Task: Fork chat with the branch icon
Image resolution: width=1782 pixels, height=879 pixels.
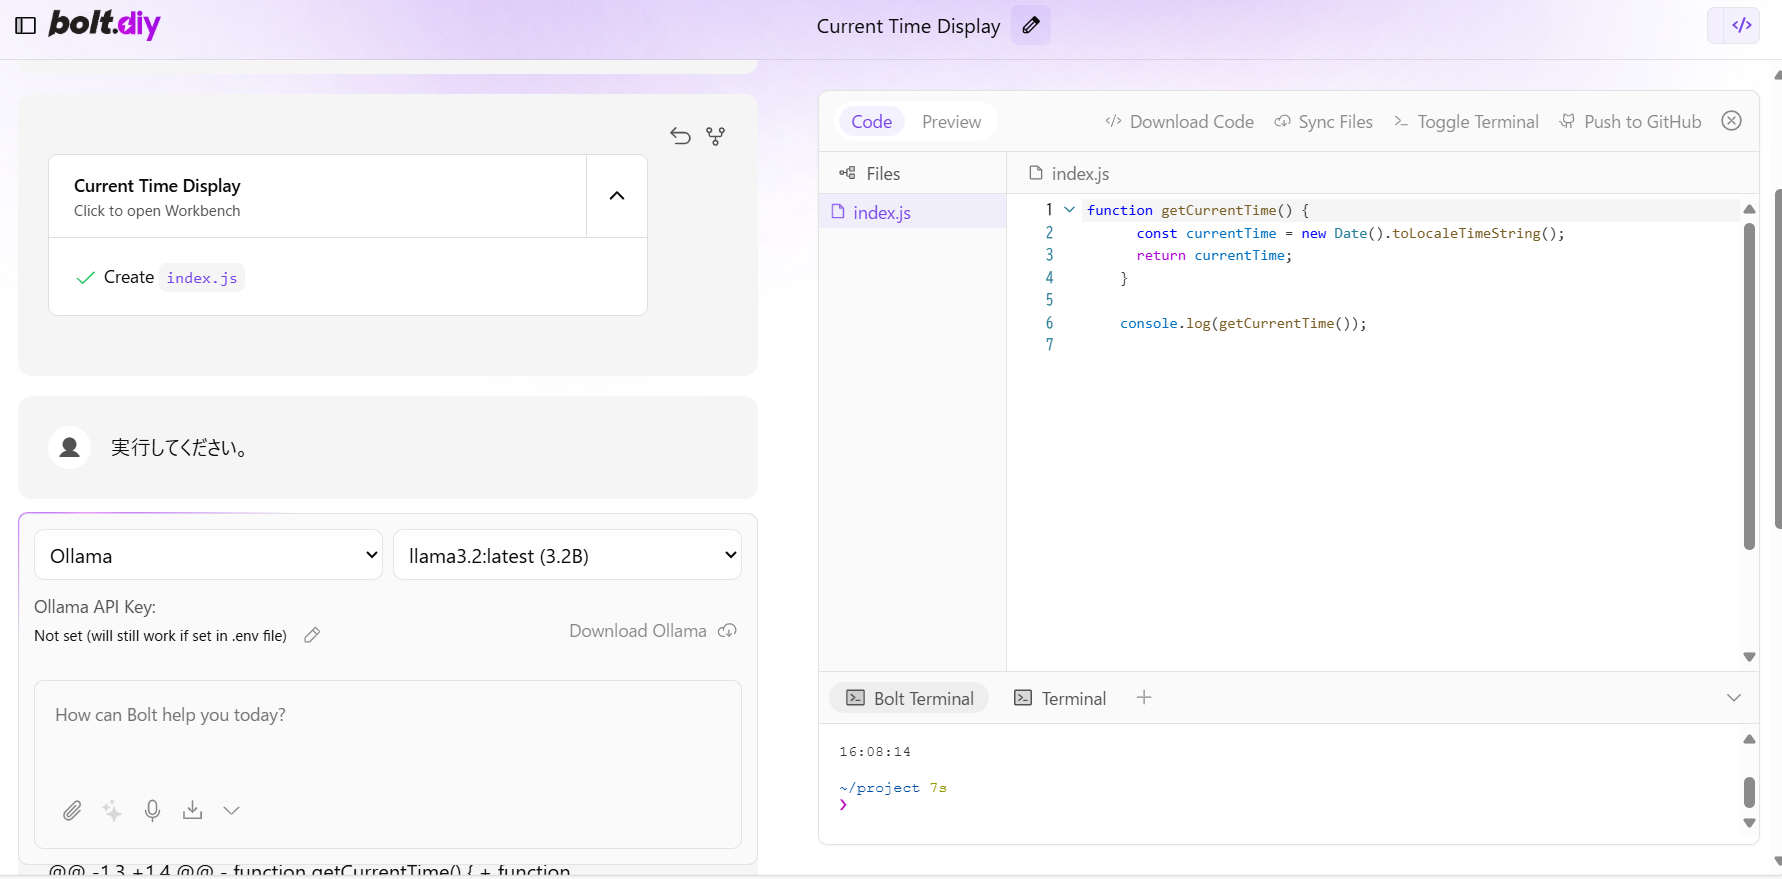Action: point(716,136)
